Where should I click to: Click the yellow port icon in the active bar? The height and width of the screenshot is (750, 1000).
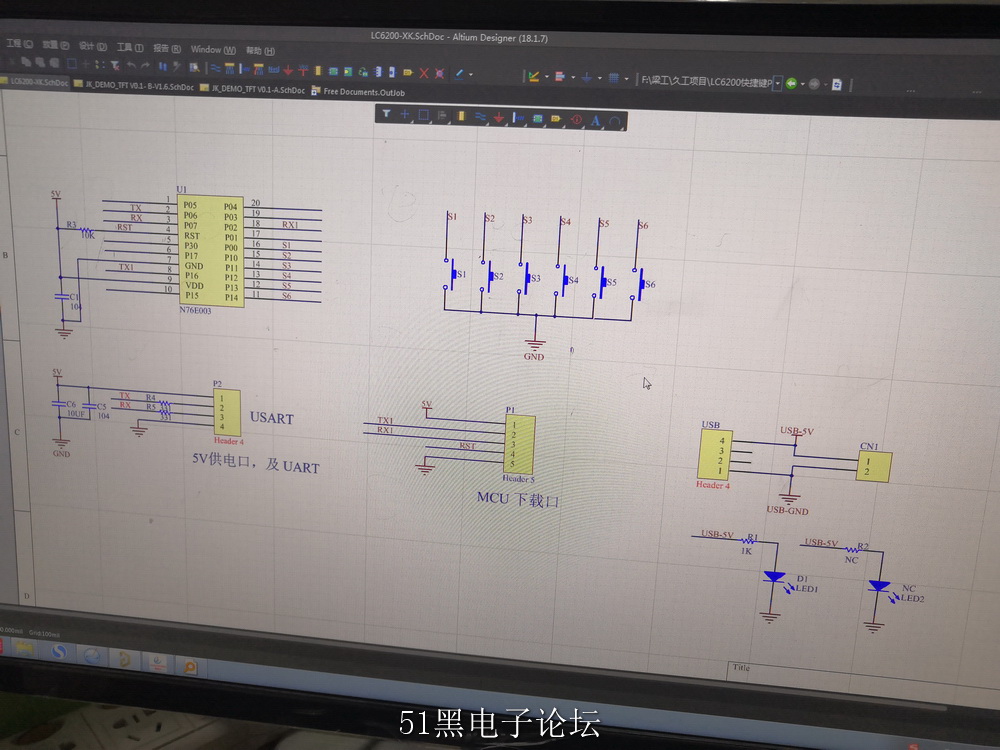[556, 119]
